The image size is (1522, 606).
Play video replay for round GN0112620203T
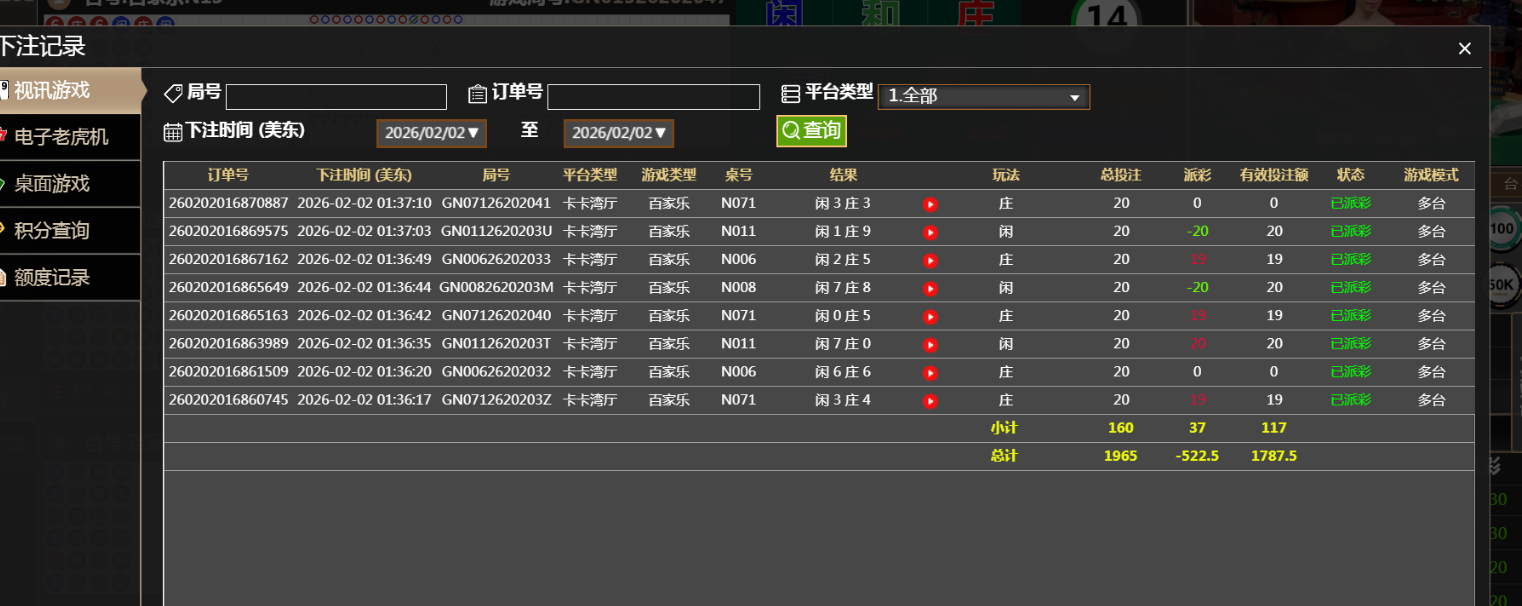point(930,344)
